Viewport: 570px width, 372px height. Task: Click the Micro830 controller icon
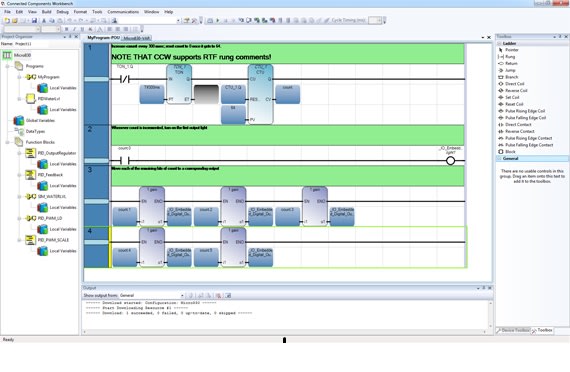click(7, 55)
